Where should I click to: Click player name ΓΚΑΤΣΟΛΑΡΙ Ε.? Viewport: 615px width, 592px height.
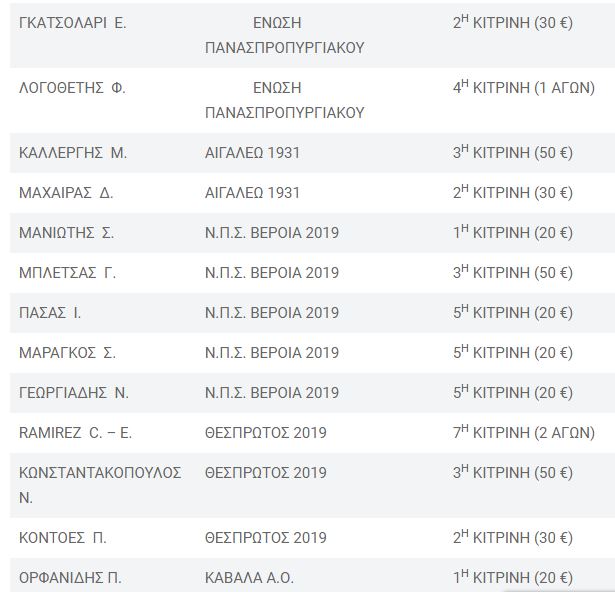(x=73, y=23)
